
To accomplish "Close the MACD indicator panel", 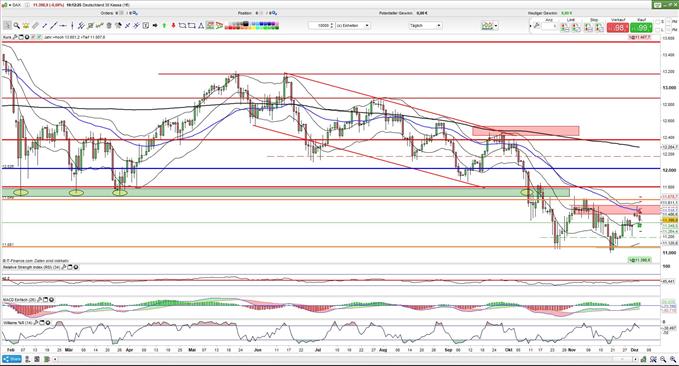I will [x=52, y=300].
